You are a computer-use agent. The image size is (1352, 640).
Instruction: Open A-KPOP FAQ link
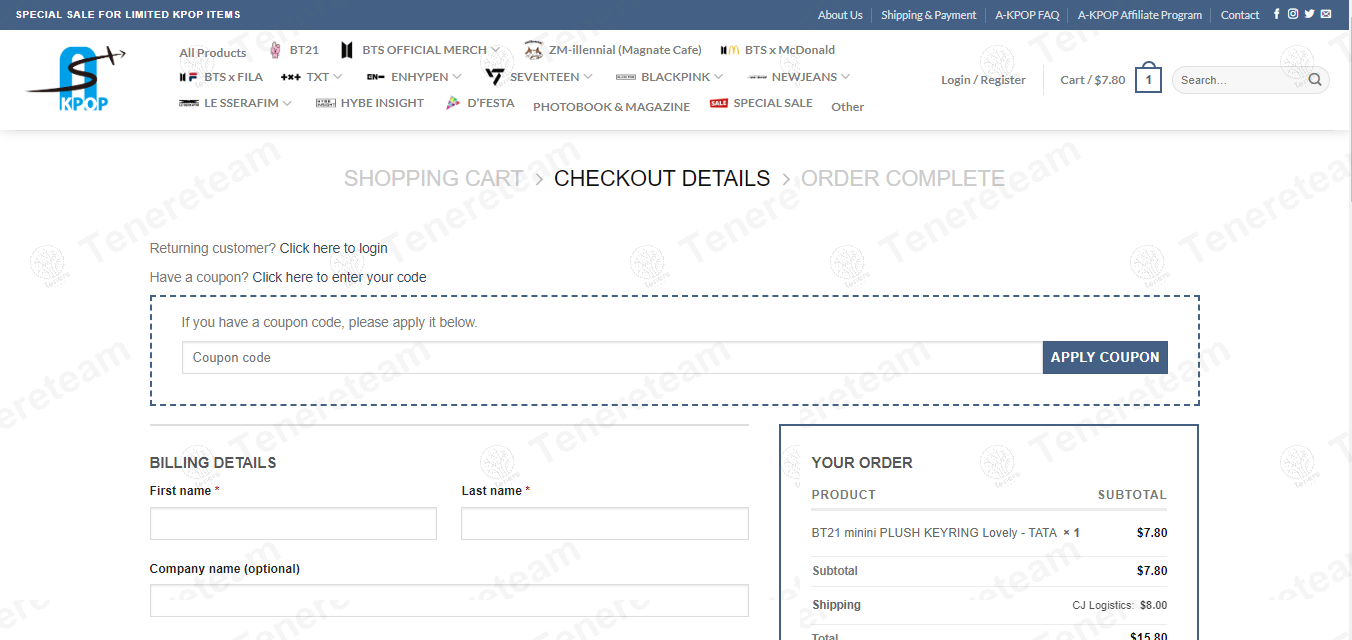[1027, 15]
